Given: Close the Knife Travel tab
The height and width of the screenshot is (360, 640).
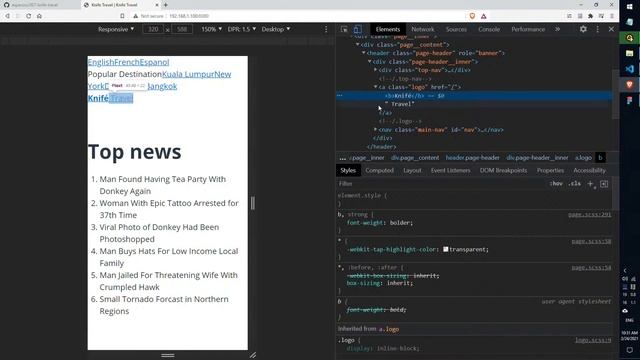Looking at the screenshot, I should coord(157,5).
